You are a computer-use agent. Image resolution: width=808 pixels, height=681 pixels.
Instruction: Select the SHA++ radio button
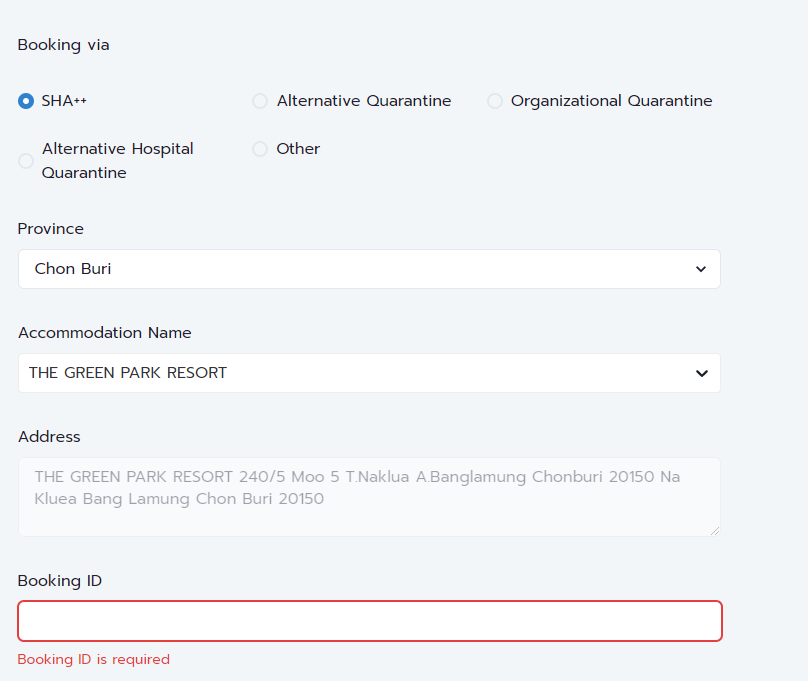(x=26, y=101)
